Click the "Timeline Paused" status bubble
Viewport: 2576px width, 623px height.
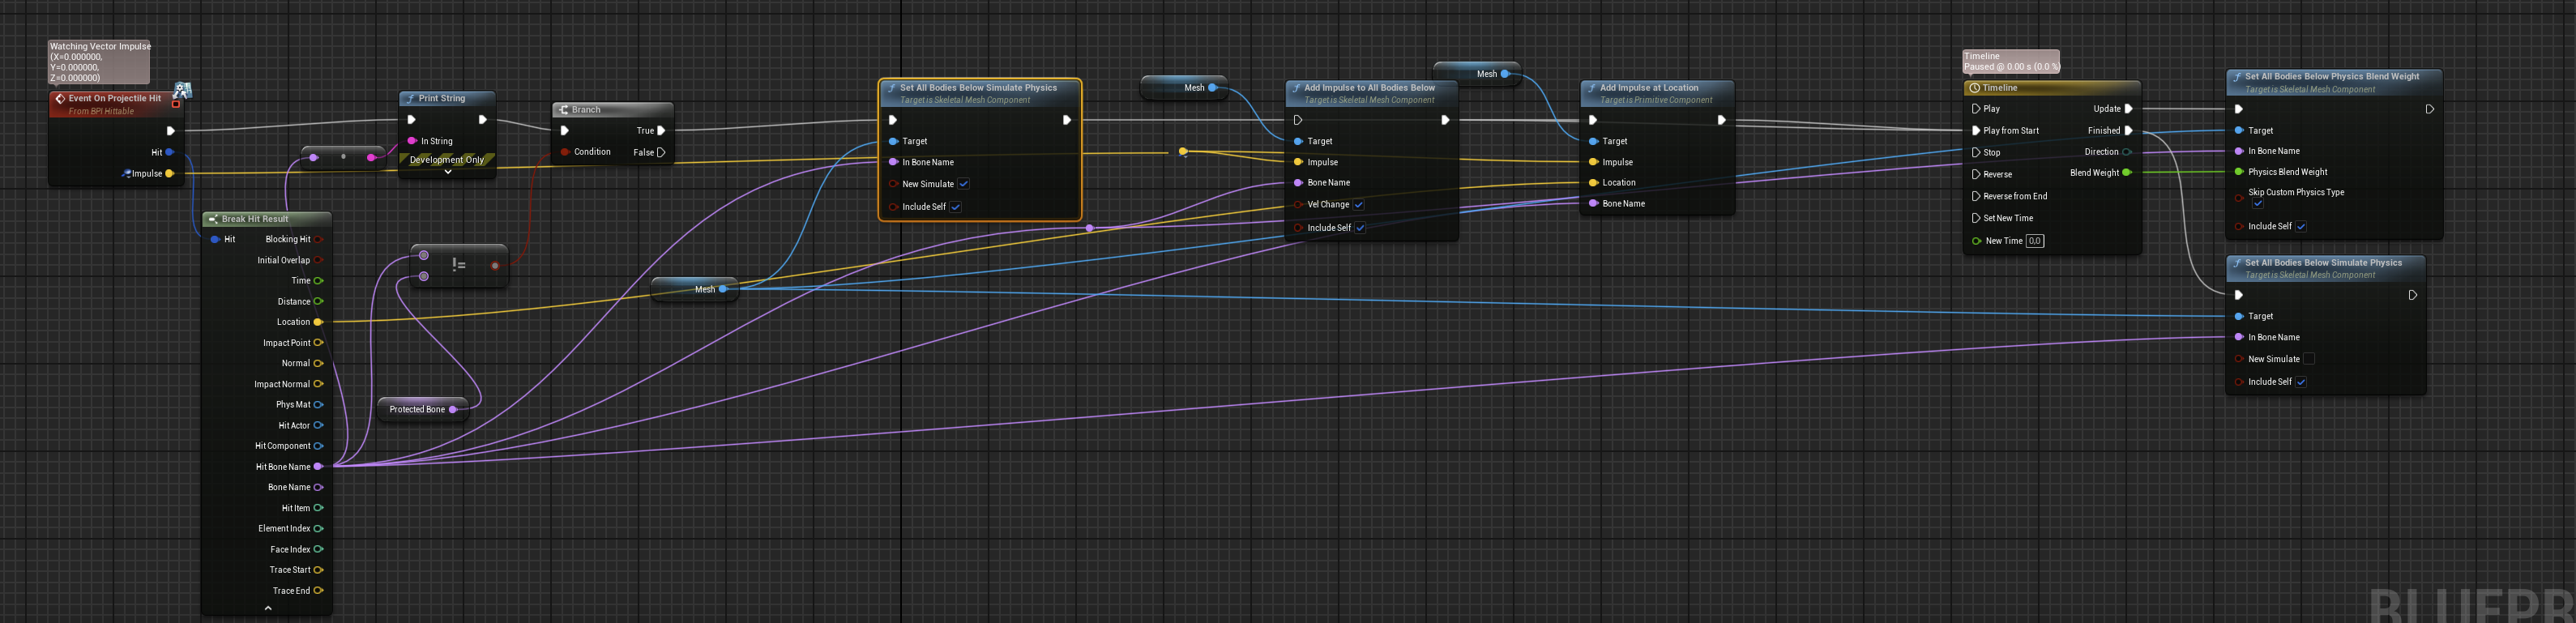pos(2010,62)
